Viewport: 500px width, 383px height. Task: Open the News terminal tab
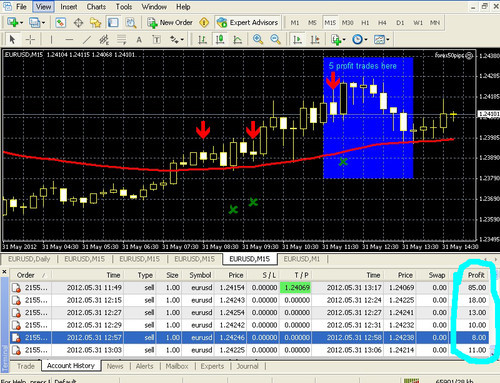(x=115, y=366)
